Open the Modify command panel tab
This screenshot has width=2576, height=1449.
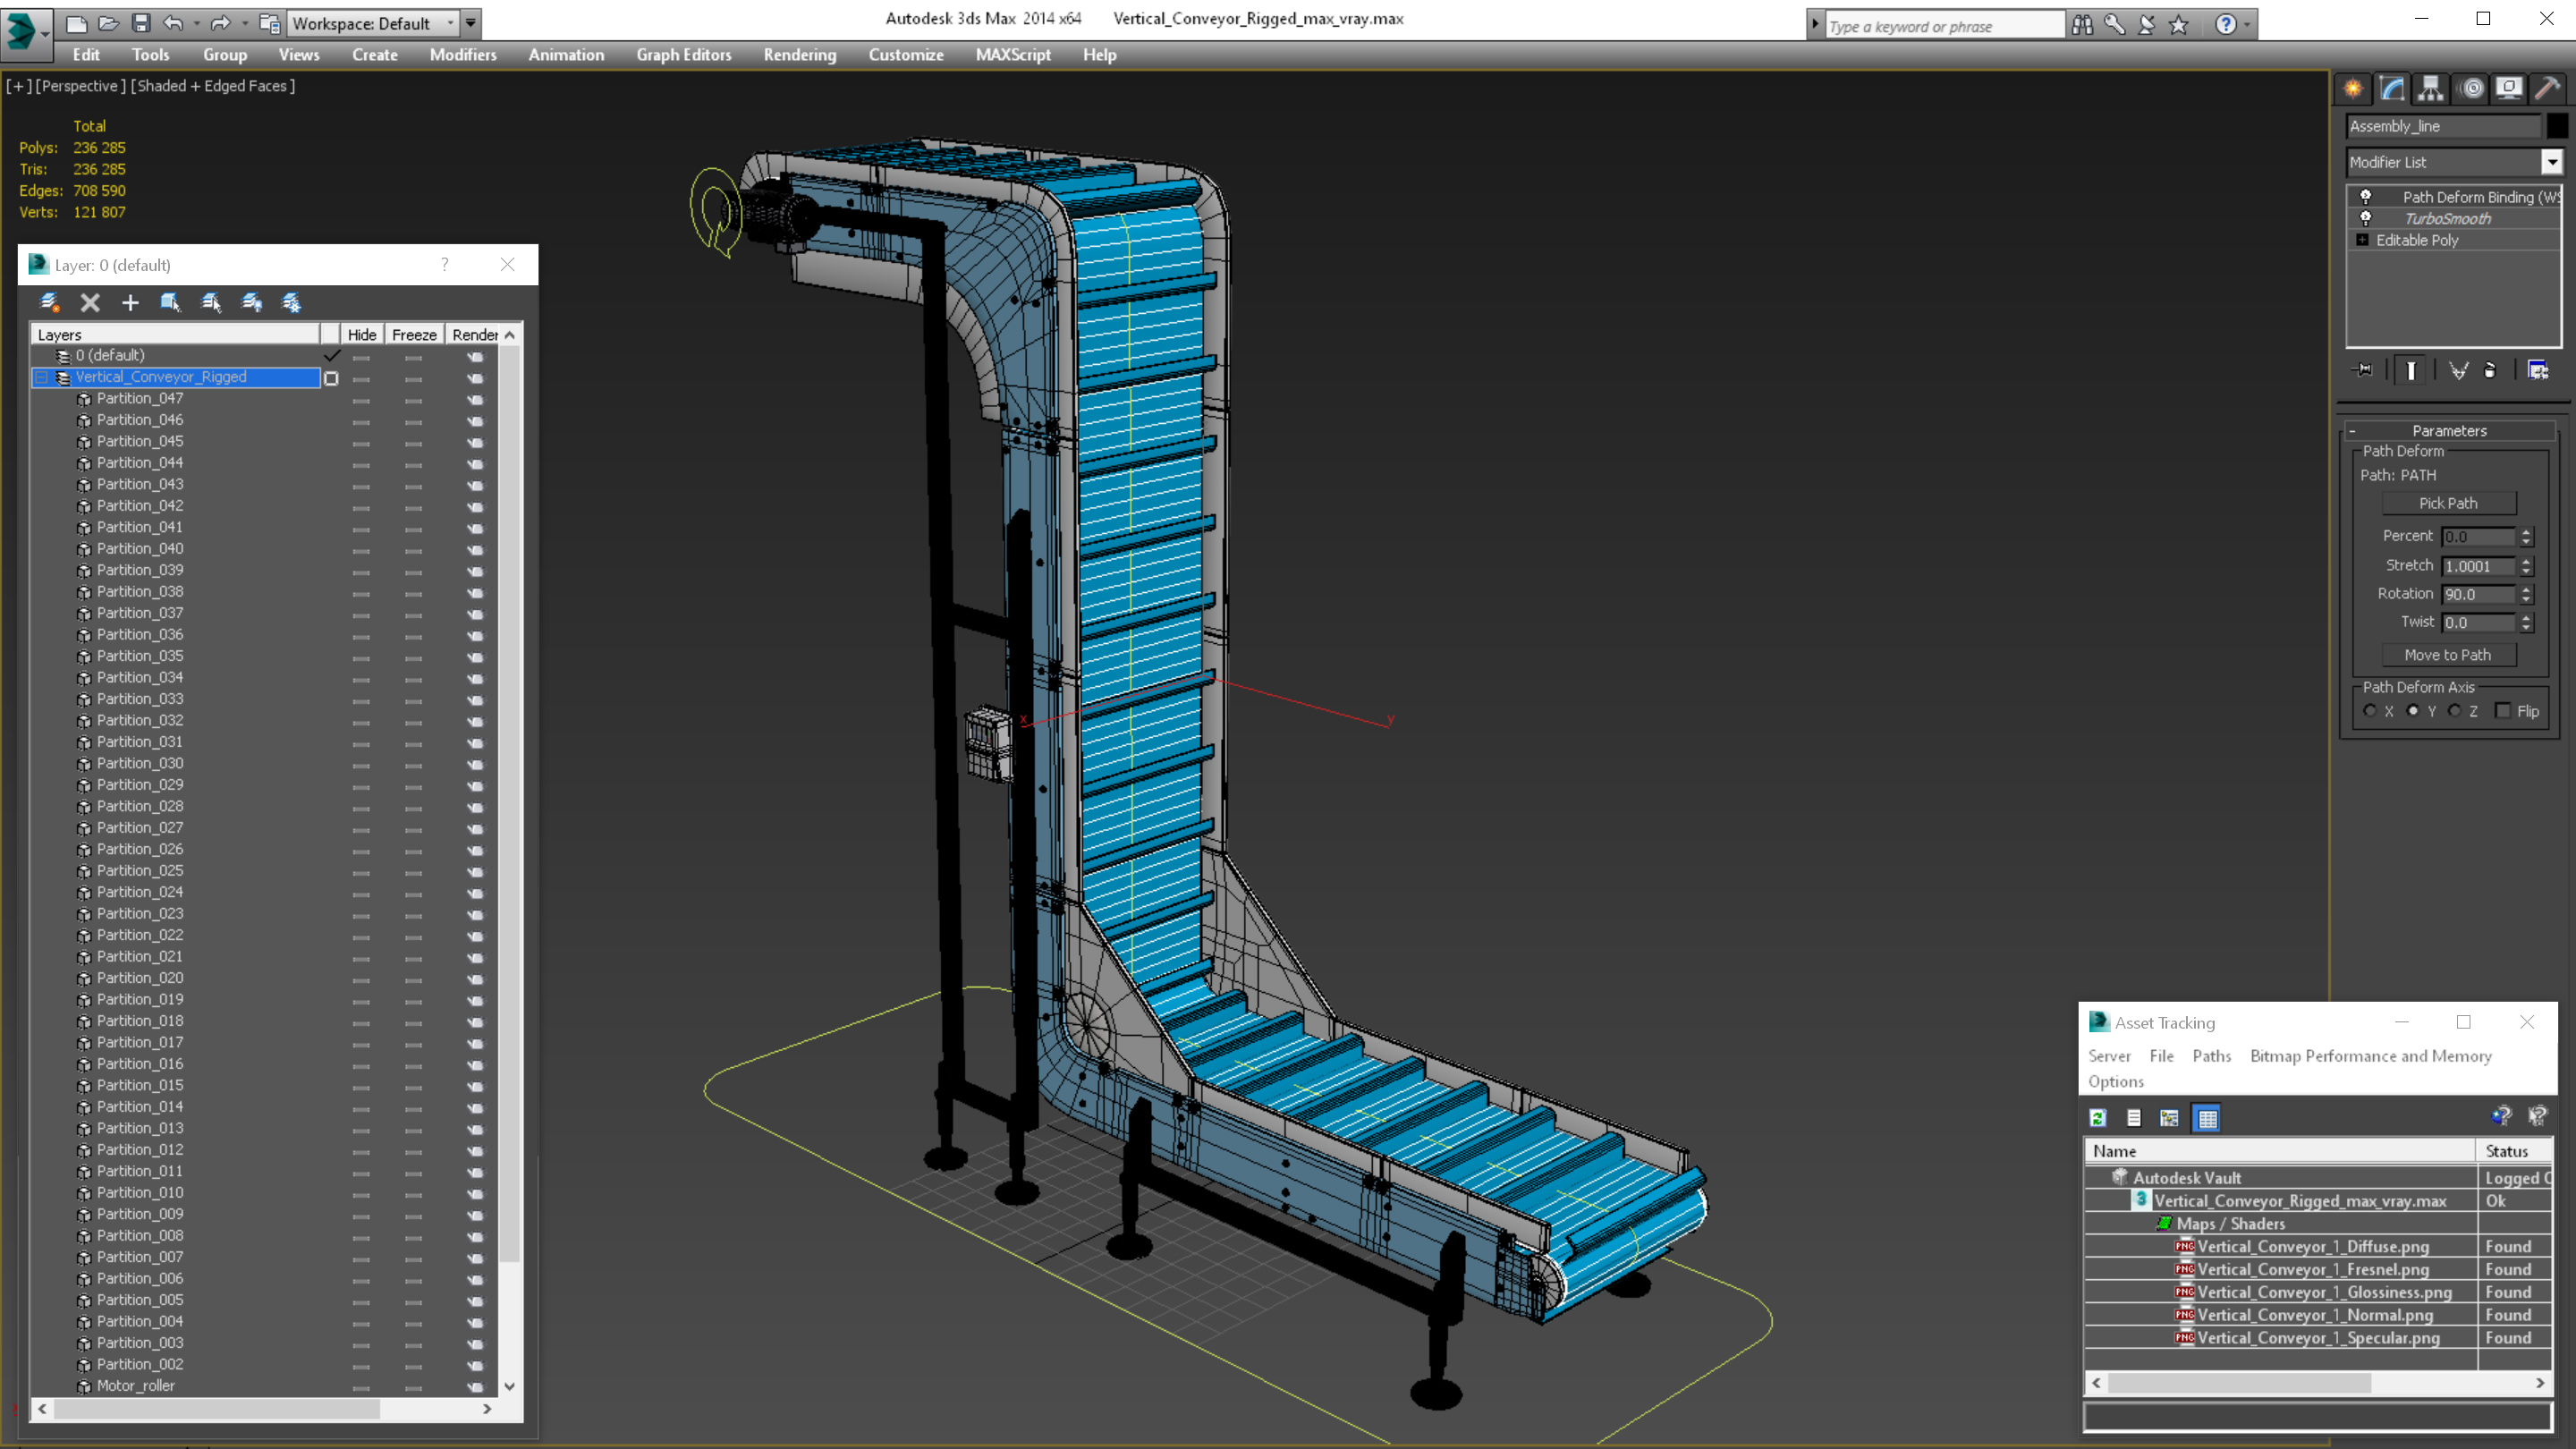(2391, 89)
